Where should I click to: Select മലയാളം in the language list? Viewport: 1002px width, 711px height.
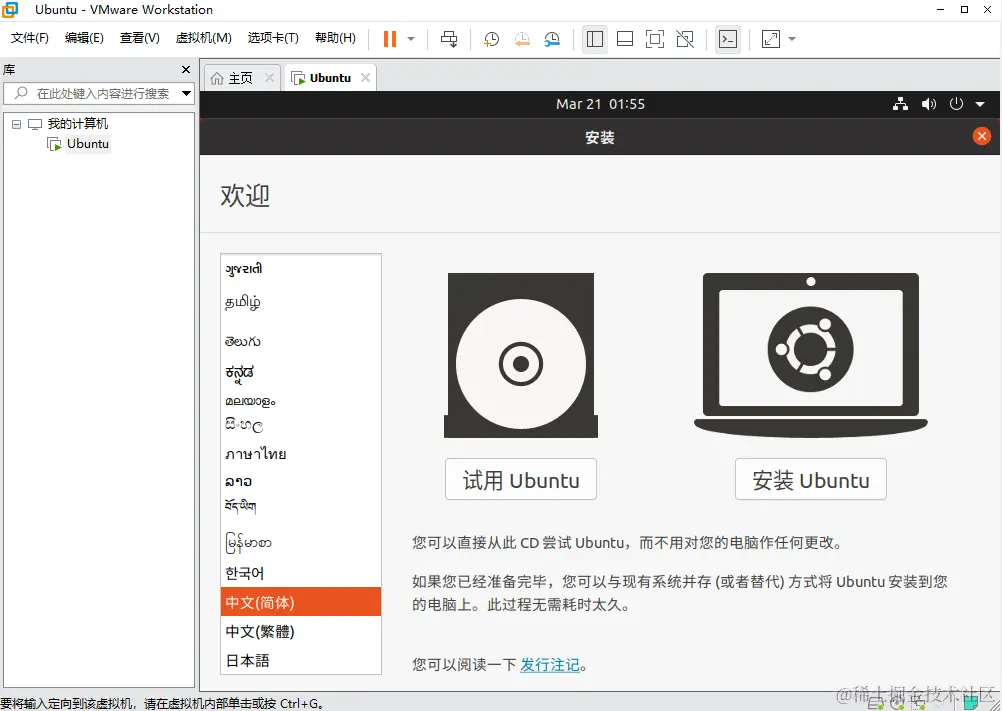coord(301,401)
